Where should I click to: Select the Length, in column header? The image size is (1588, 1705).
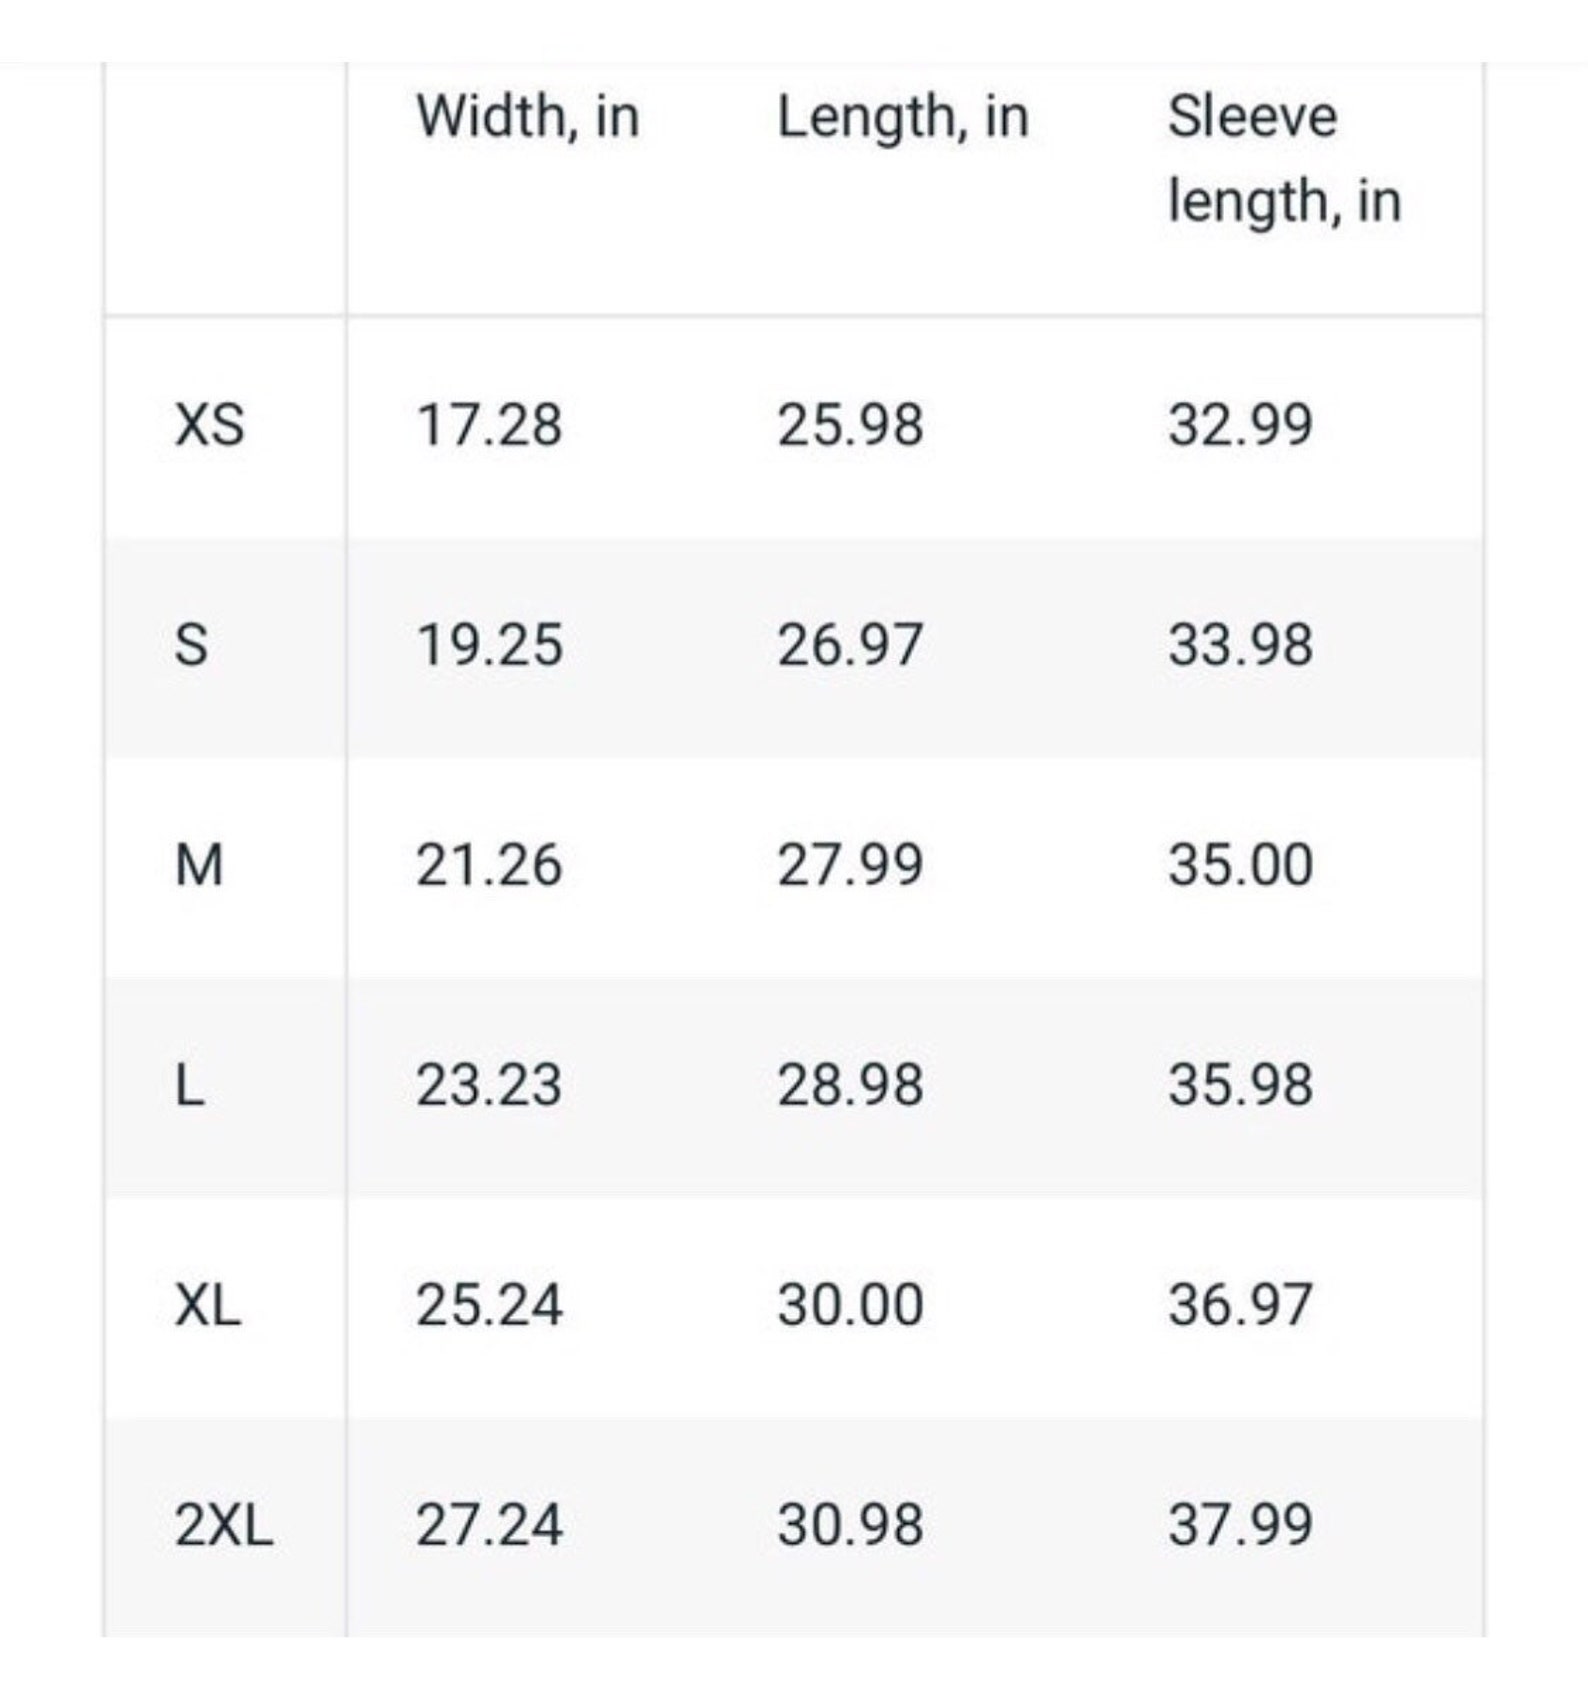pyautogui.click(x=903, y=118)
